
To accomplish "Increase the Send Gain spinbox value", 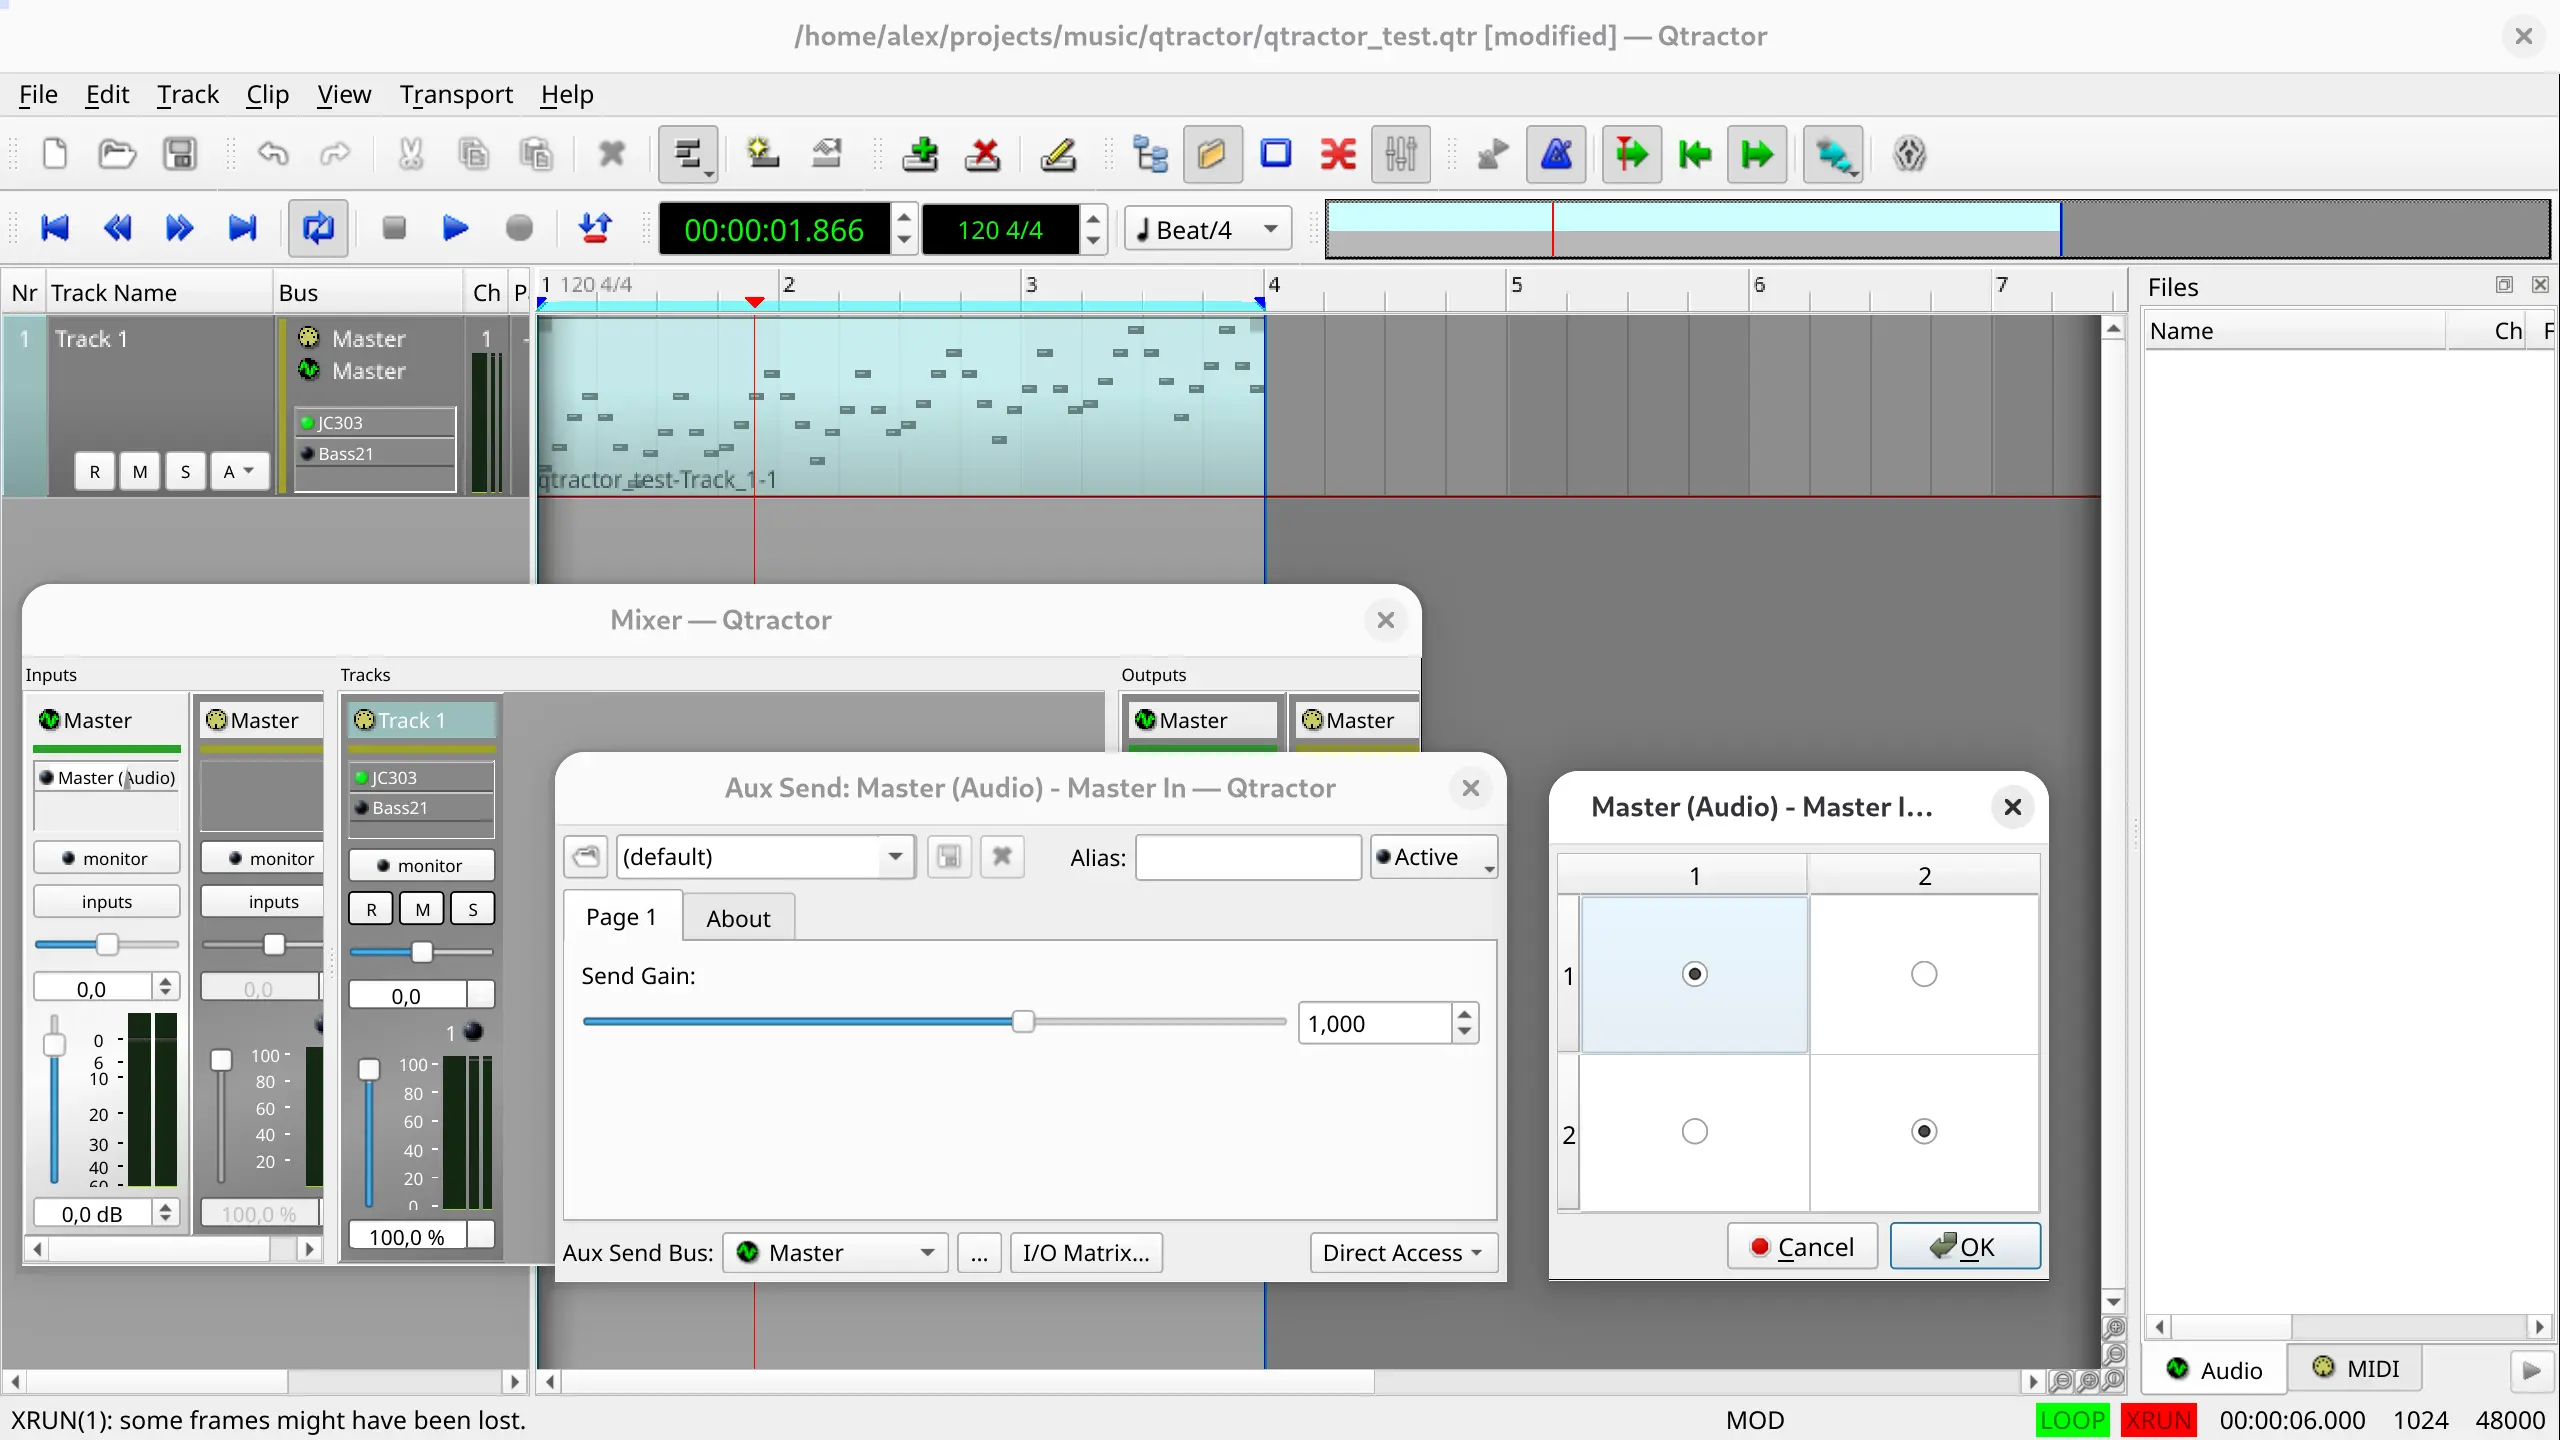I will pyautogui.click(x=1465, y=1014).
